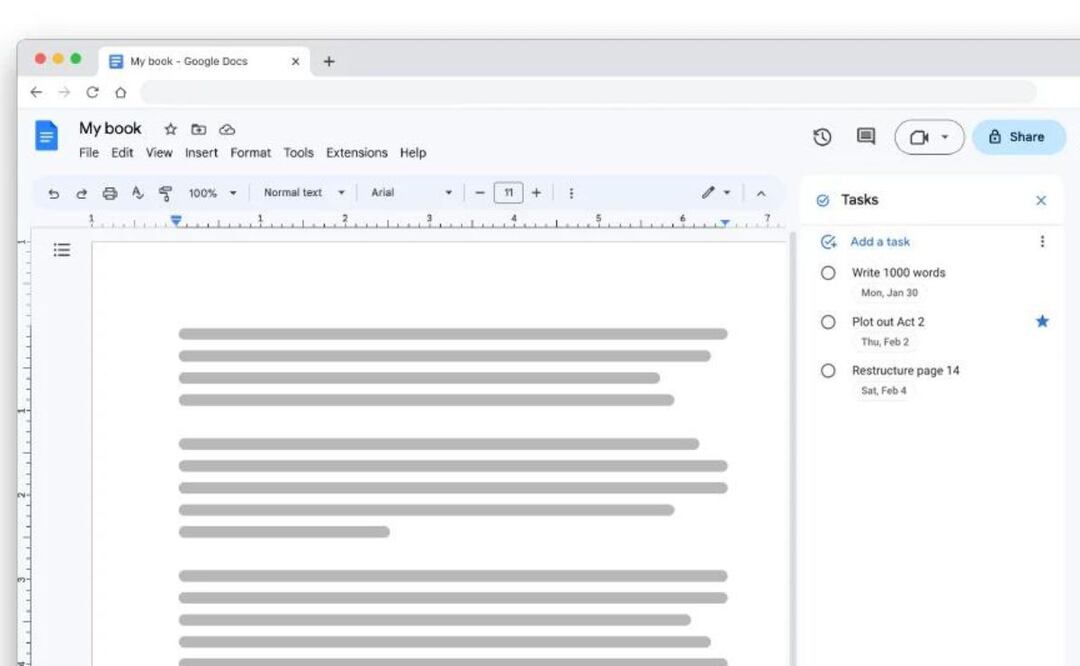Unstar the 'Plot out Act 2' task
1080x666 pixels.
point(1042,321)
